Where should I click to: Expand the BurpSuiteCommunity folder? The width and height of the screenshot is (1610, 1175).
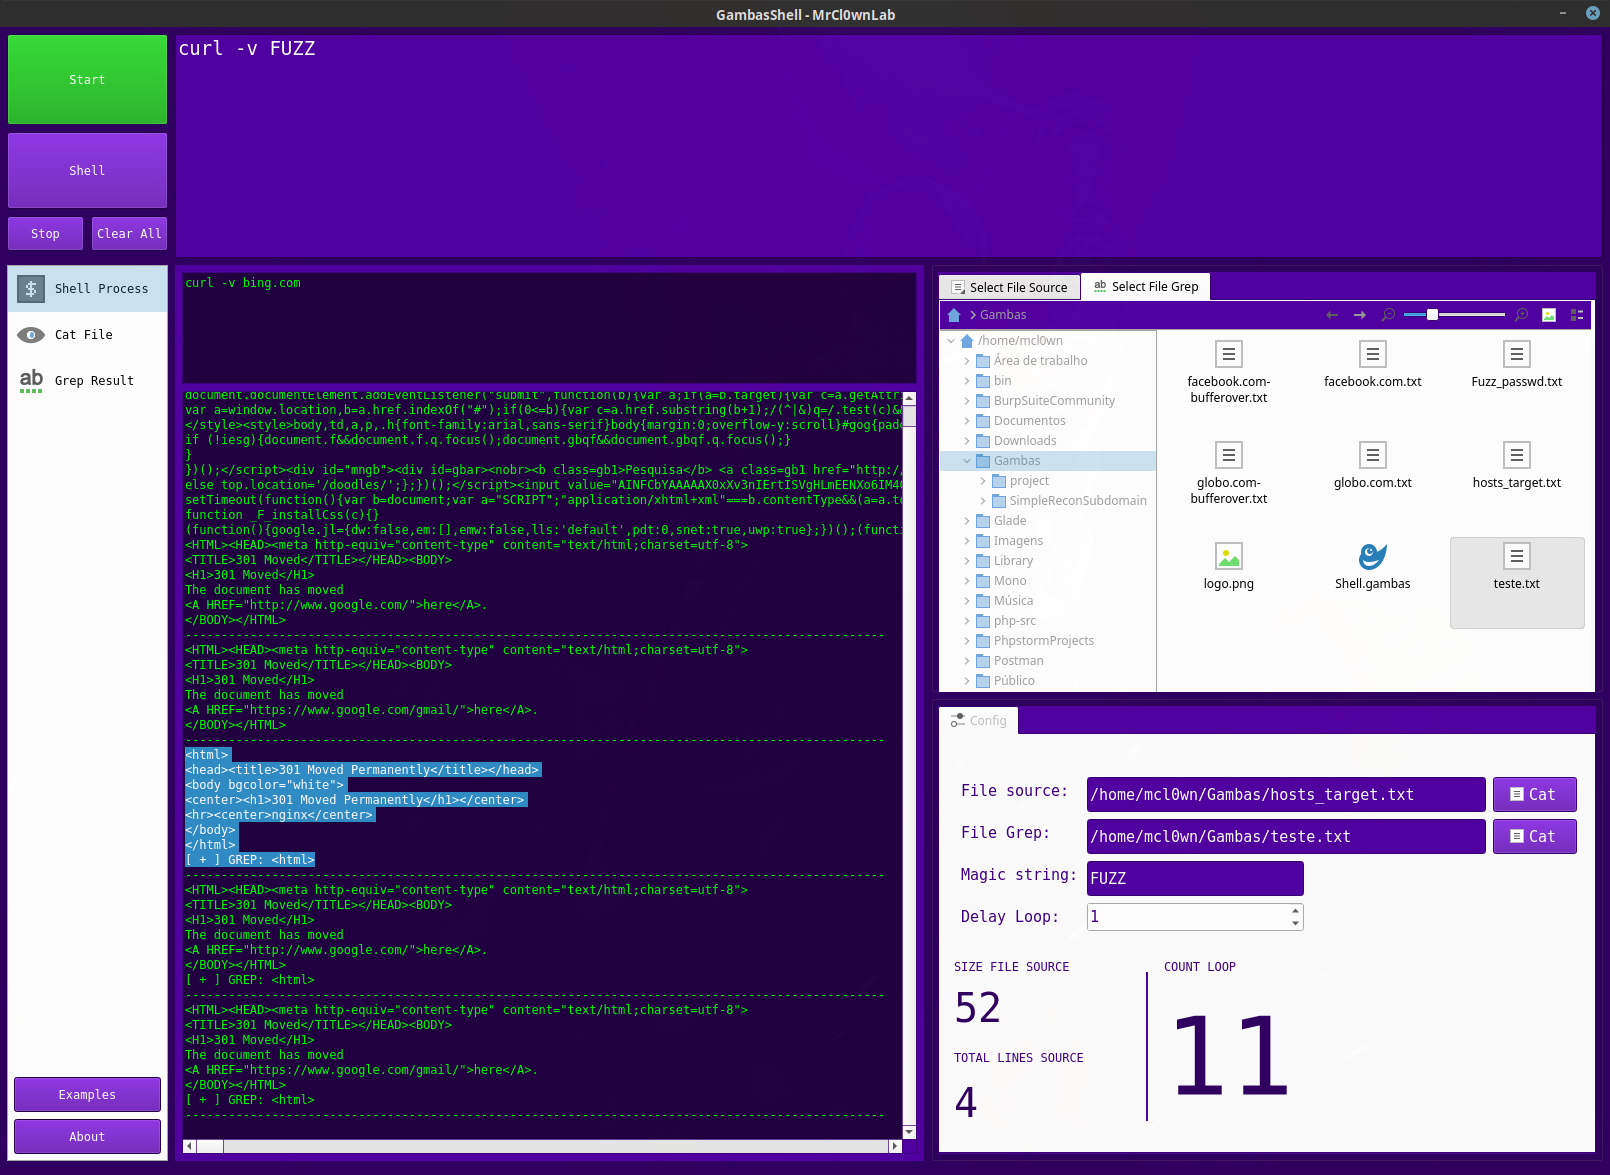[x=967, y=401]
